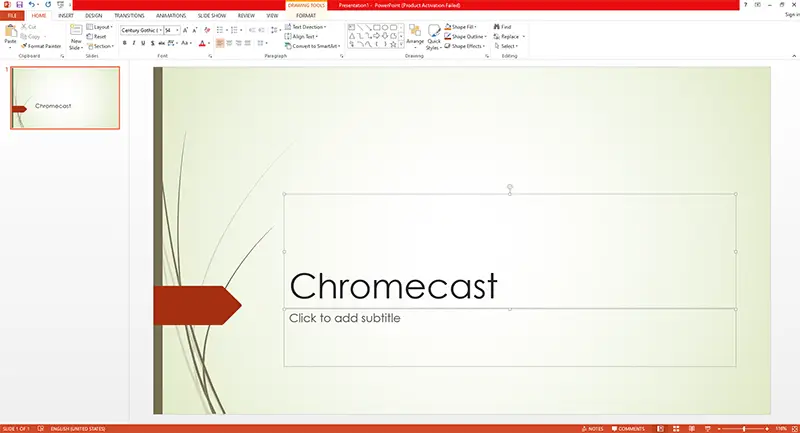Toggle underline formatting

(x=143, y=43)
